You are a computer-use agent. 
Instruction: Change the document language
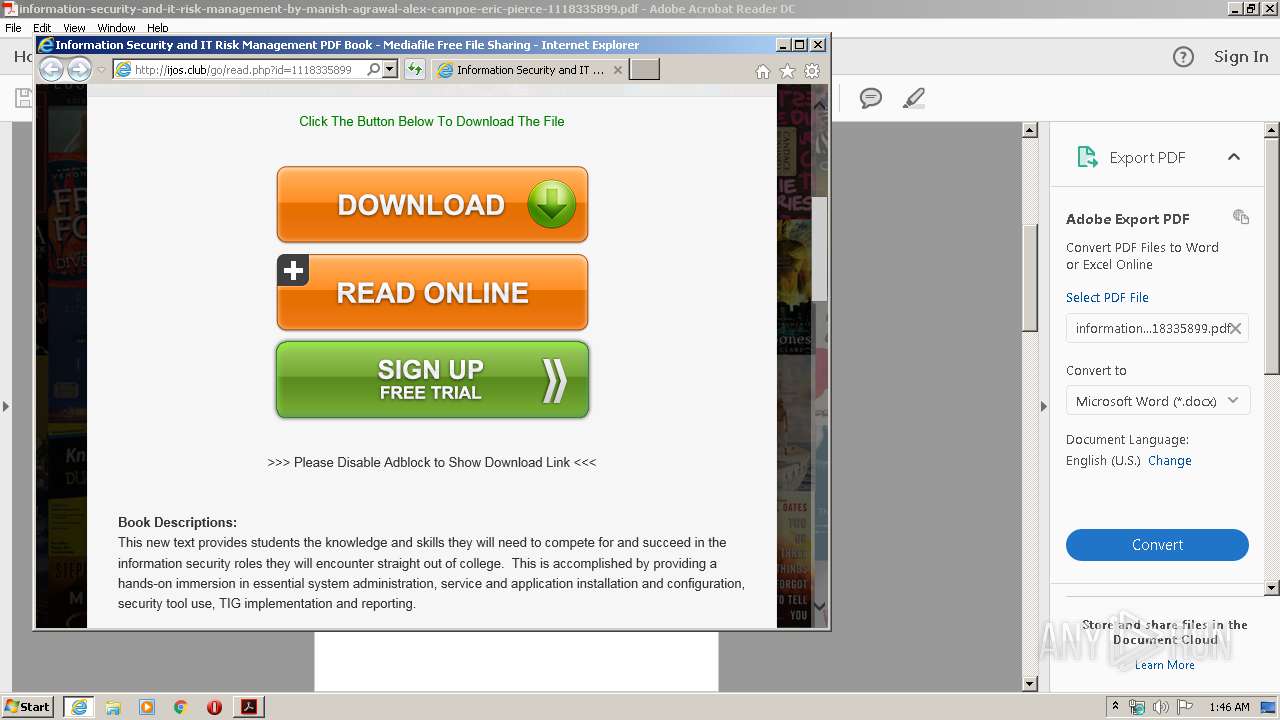click(x=1169, y=461)
